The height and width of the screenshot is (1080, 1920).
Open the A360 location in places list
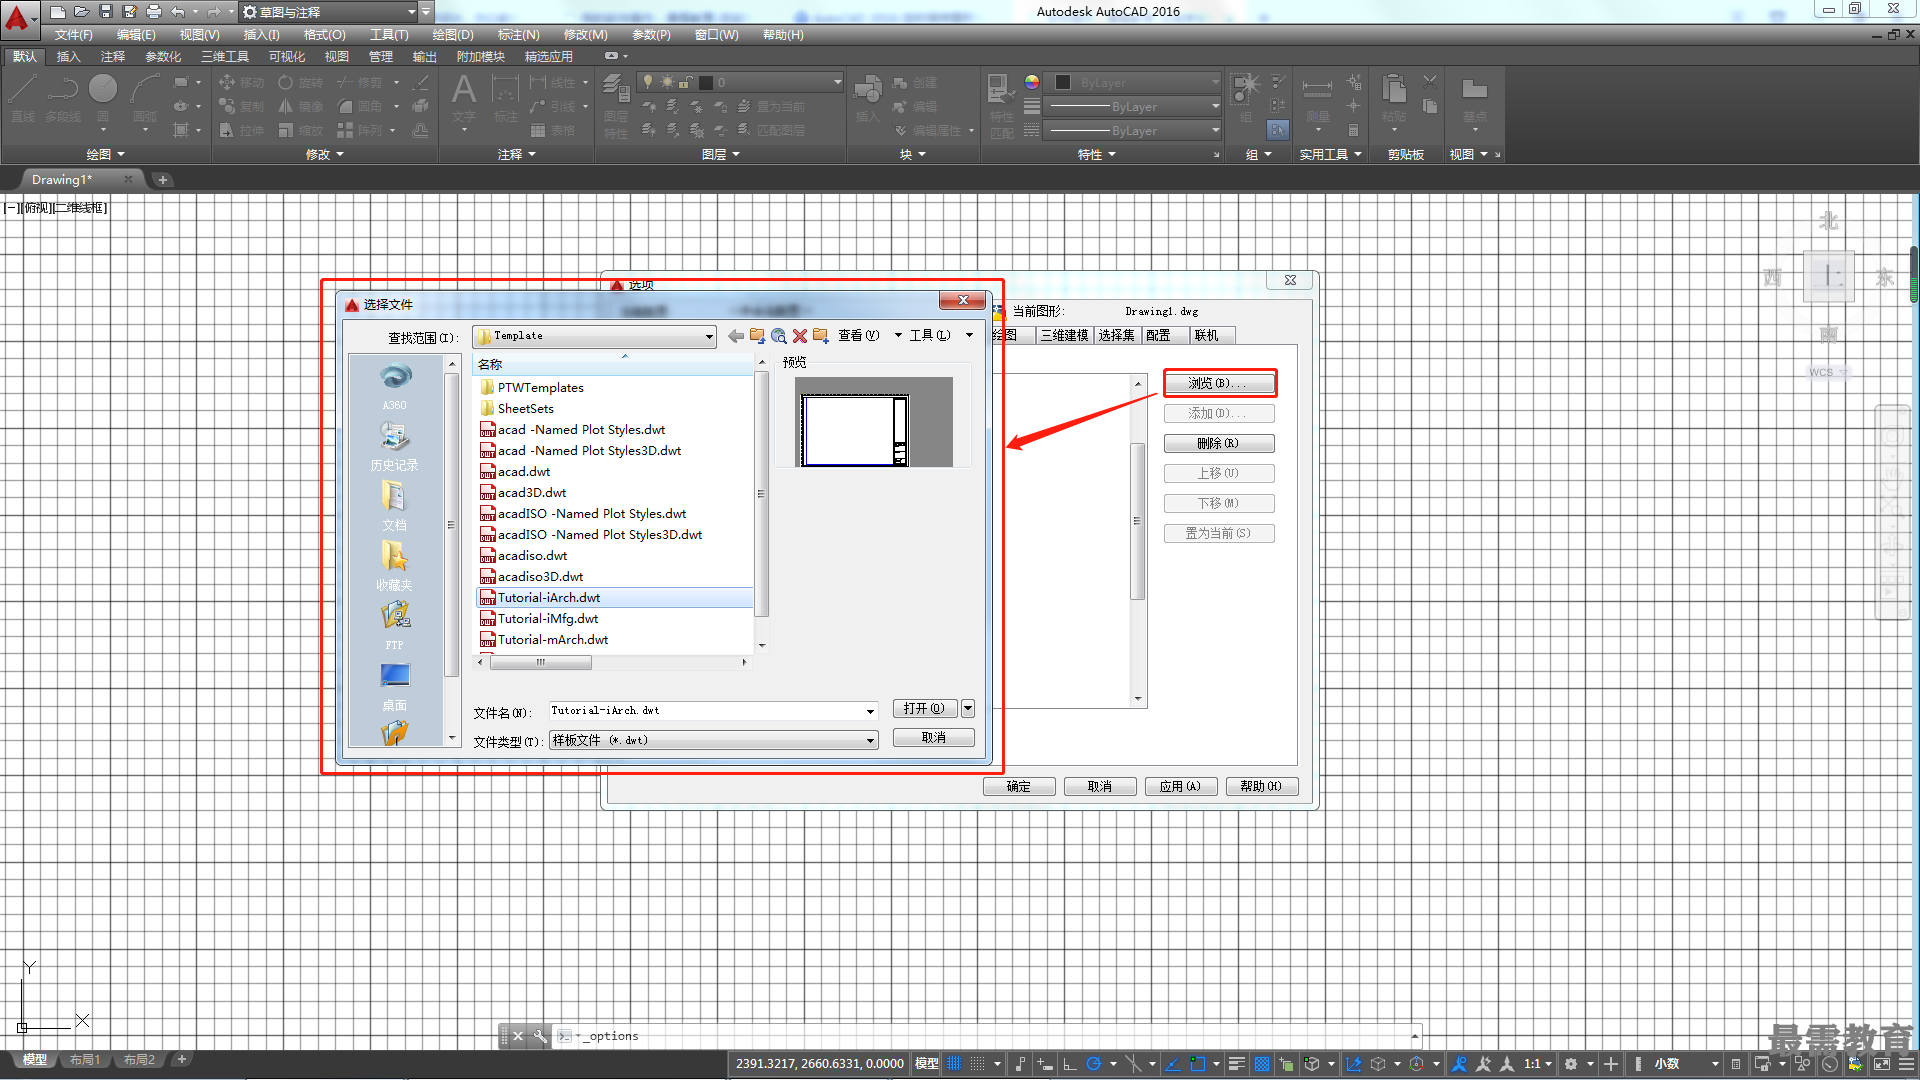point(395,387)
